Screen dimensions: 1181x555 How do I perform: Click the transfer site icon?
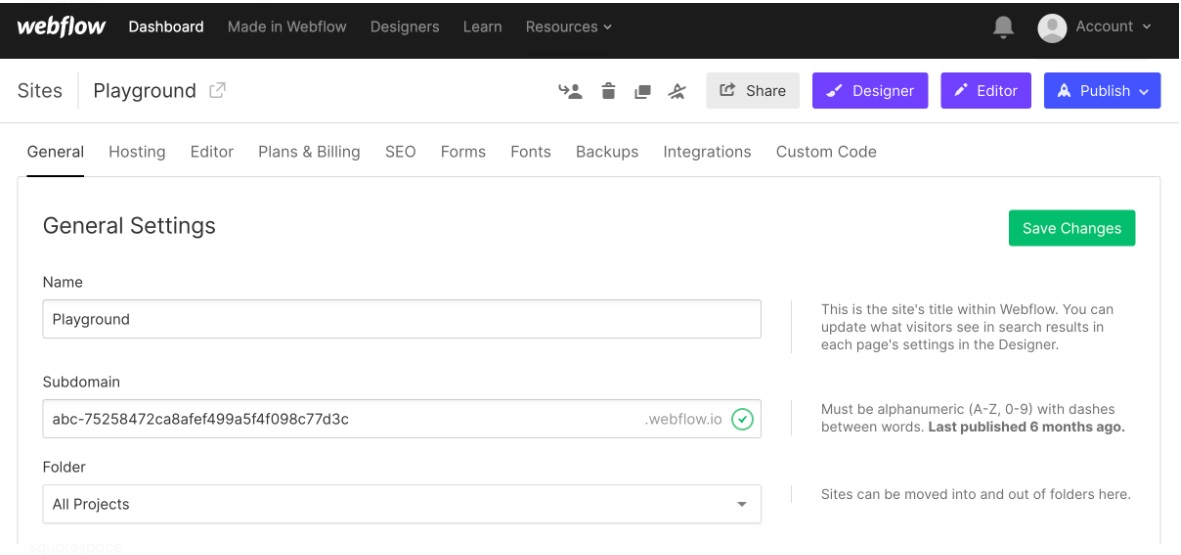click(x=569, y=91)
